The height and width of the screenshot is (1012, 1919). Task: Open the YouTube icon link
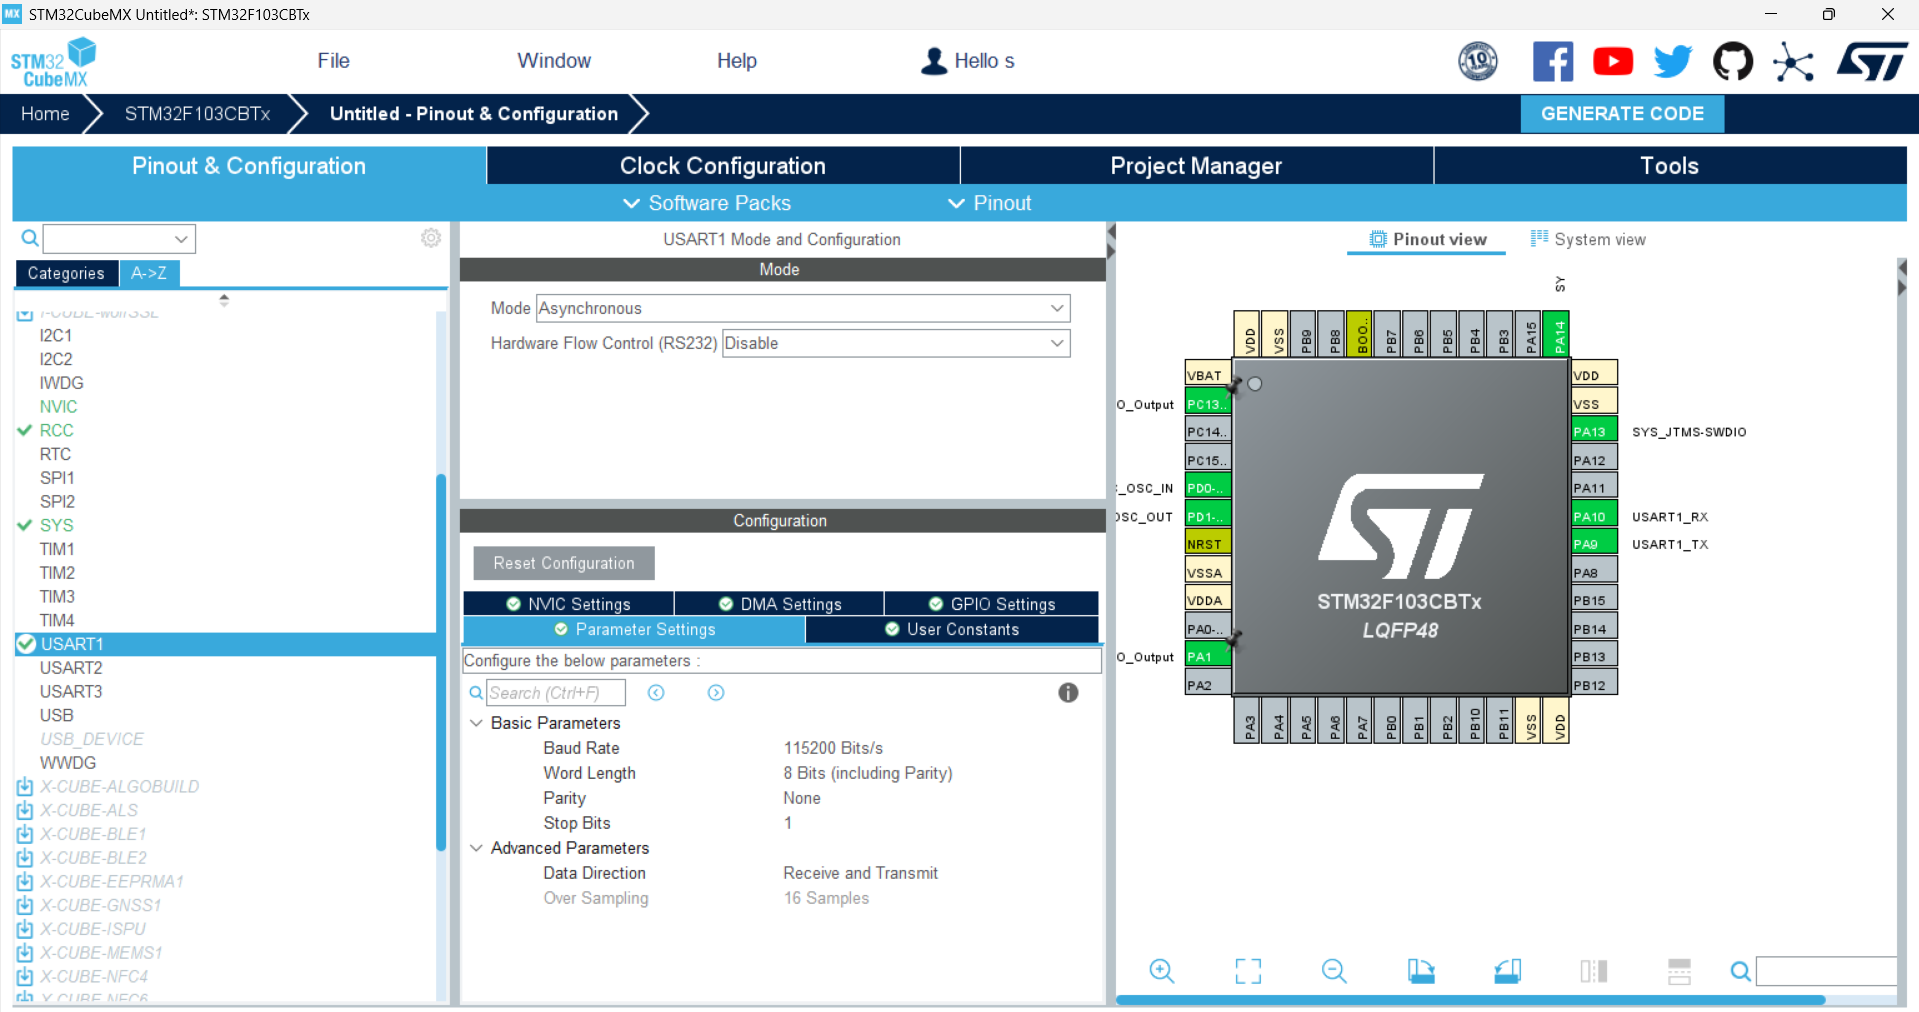pos(1613,61)
